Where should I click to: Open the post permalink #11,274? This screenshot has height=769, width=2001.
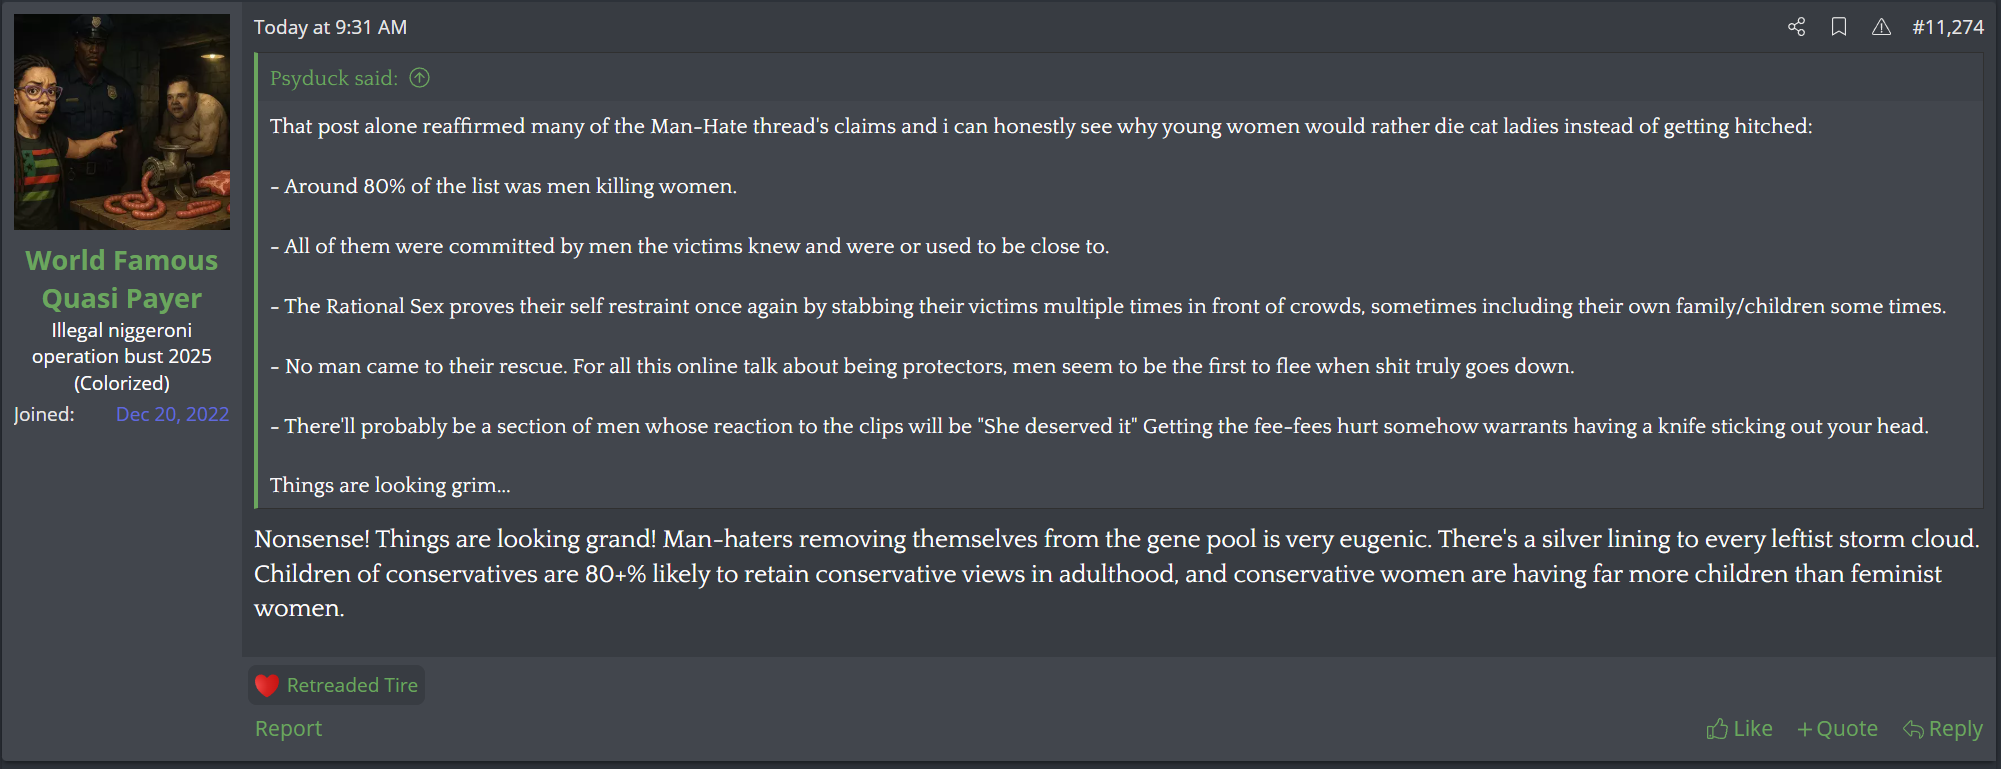pos(1947,27)
